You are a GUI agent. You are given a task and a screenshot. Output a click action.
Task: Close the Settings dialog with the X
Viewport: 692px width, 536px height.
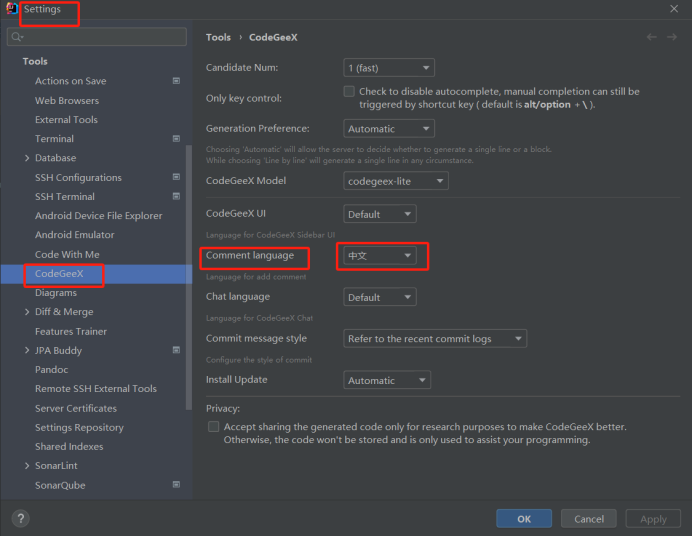[x=674, y=8]
